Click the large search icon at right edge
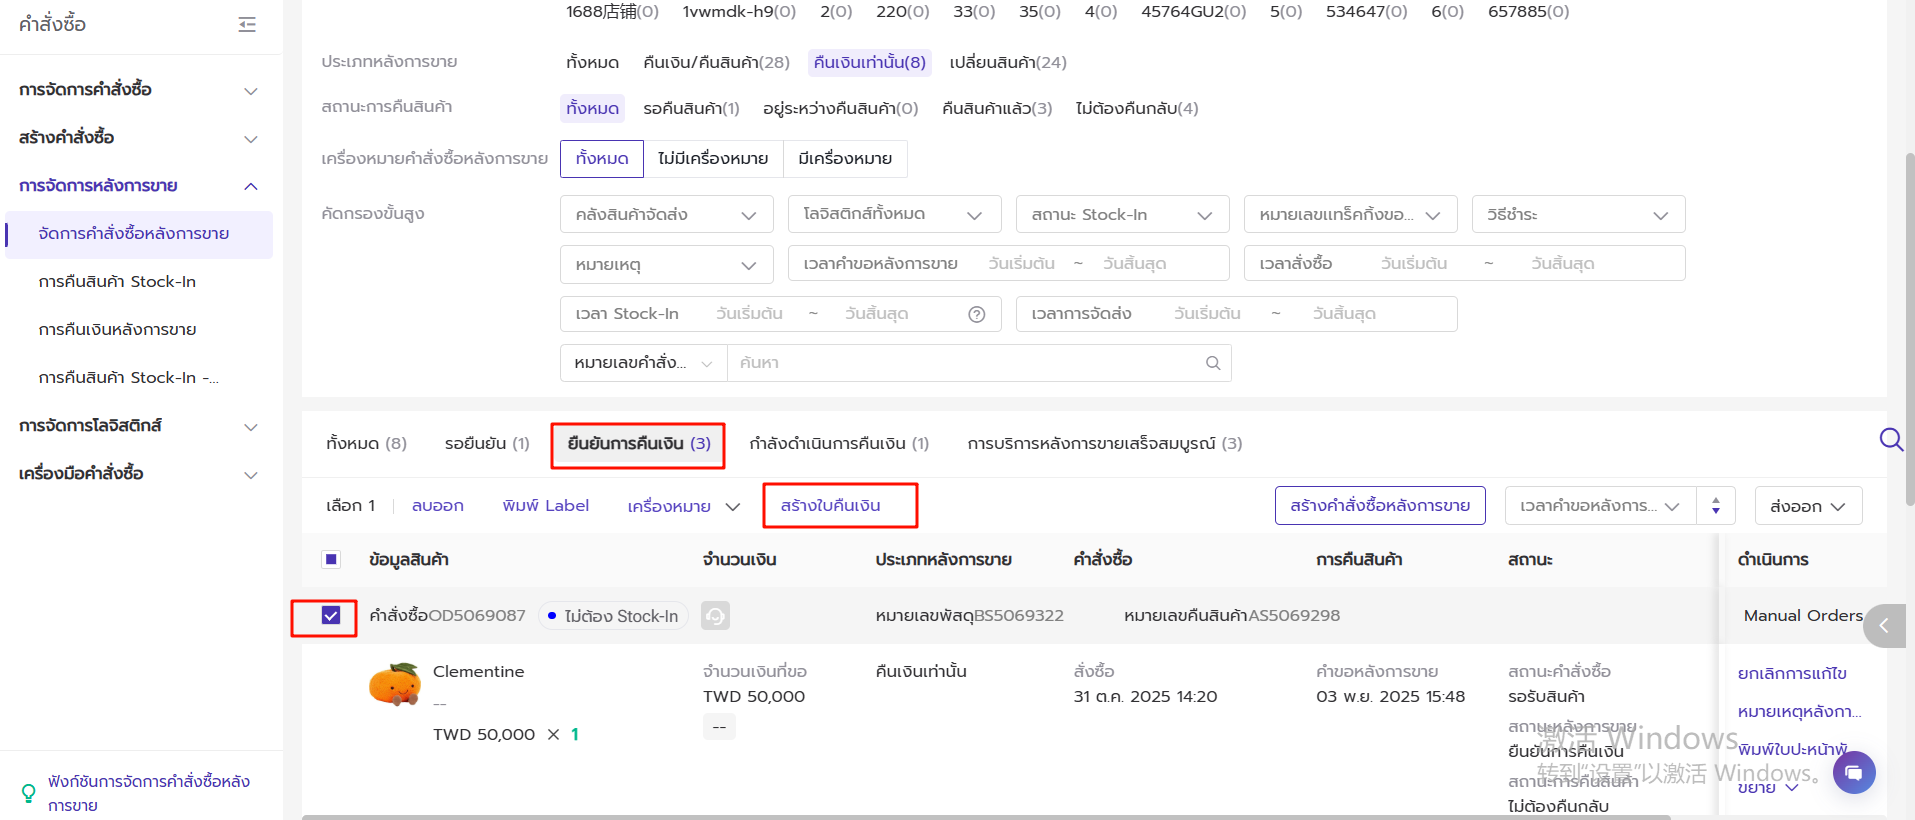This screenshot has height=820, width=1915. pyautogui.click(x=1890, y=440)
